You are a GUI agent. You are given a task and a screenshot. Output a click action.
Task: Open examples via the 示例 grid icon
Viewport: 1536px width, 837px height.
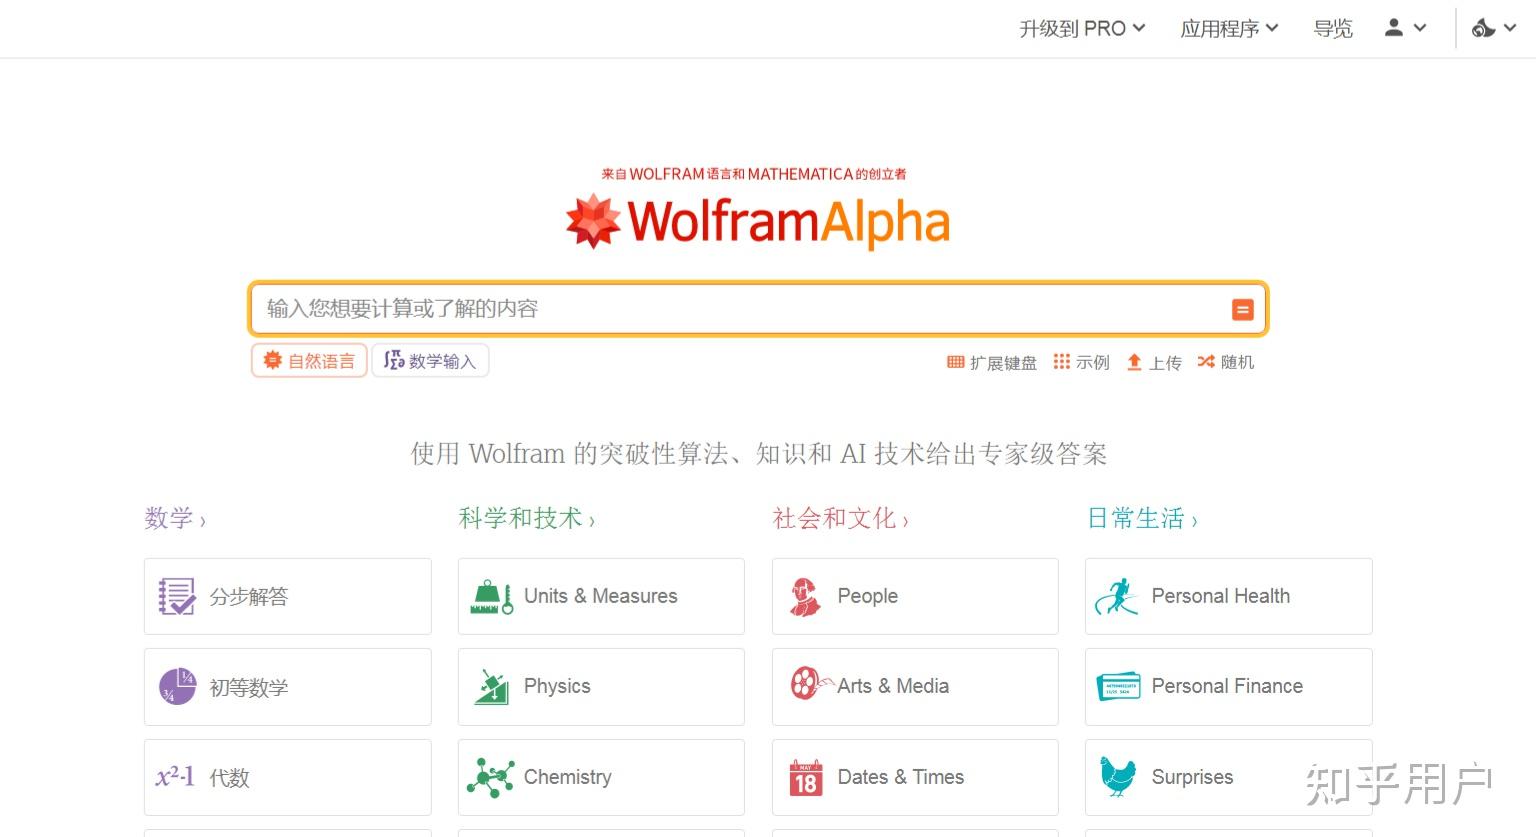pyautogui.click(x=1063, y=361)
